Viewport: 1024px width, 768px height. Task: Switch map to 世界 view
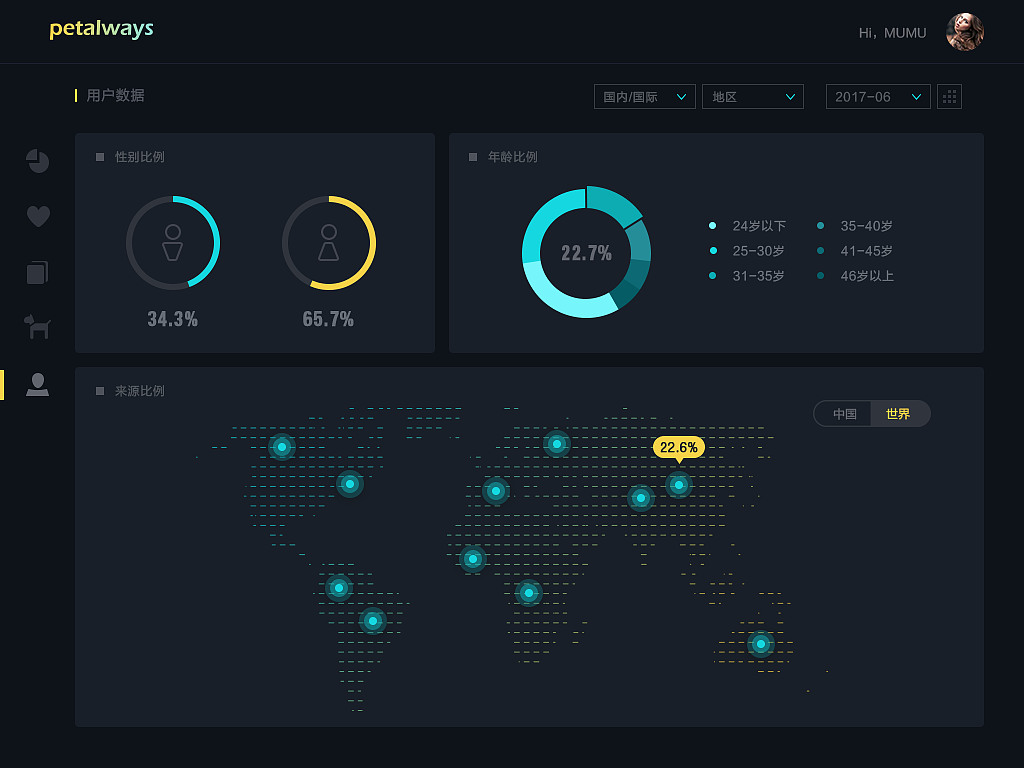[x=899, y=413]
